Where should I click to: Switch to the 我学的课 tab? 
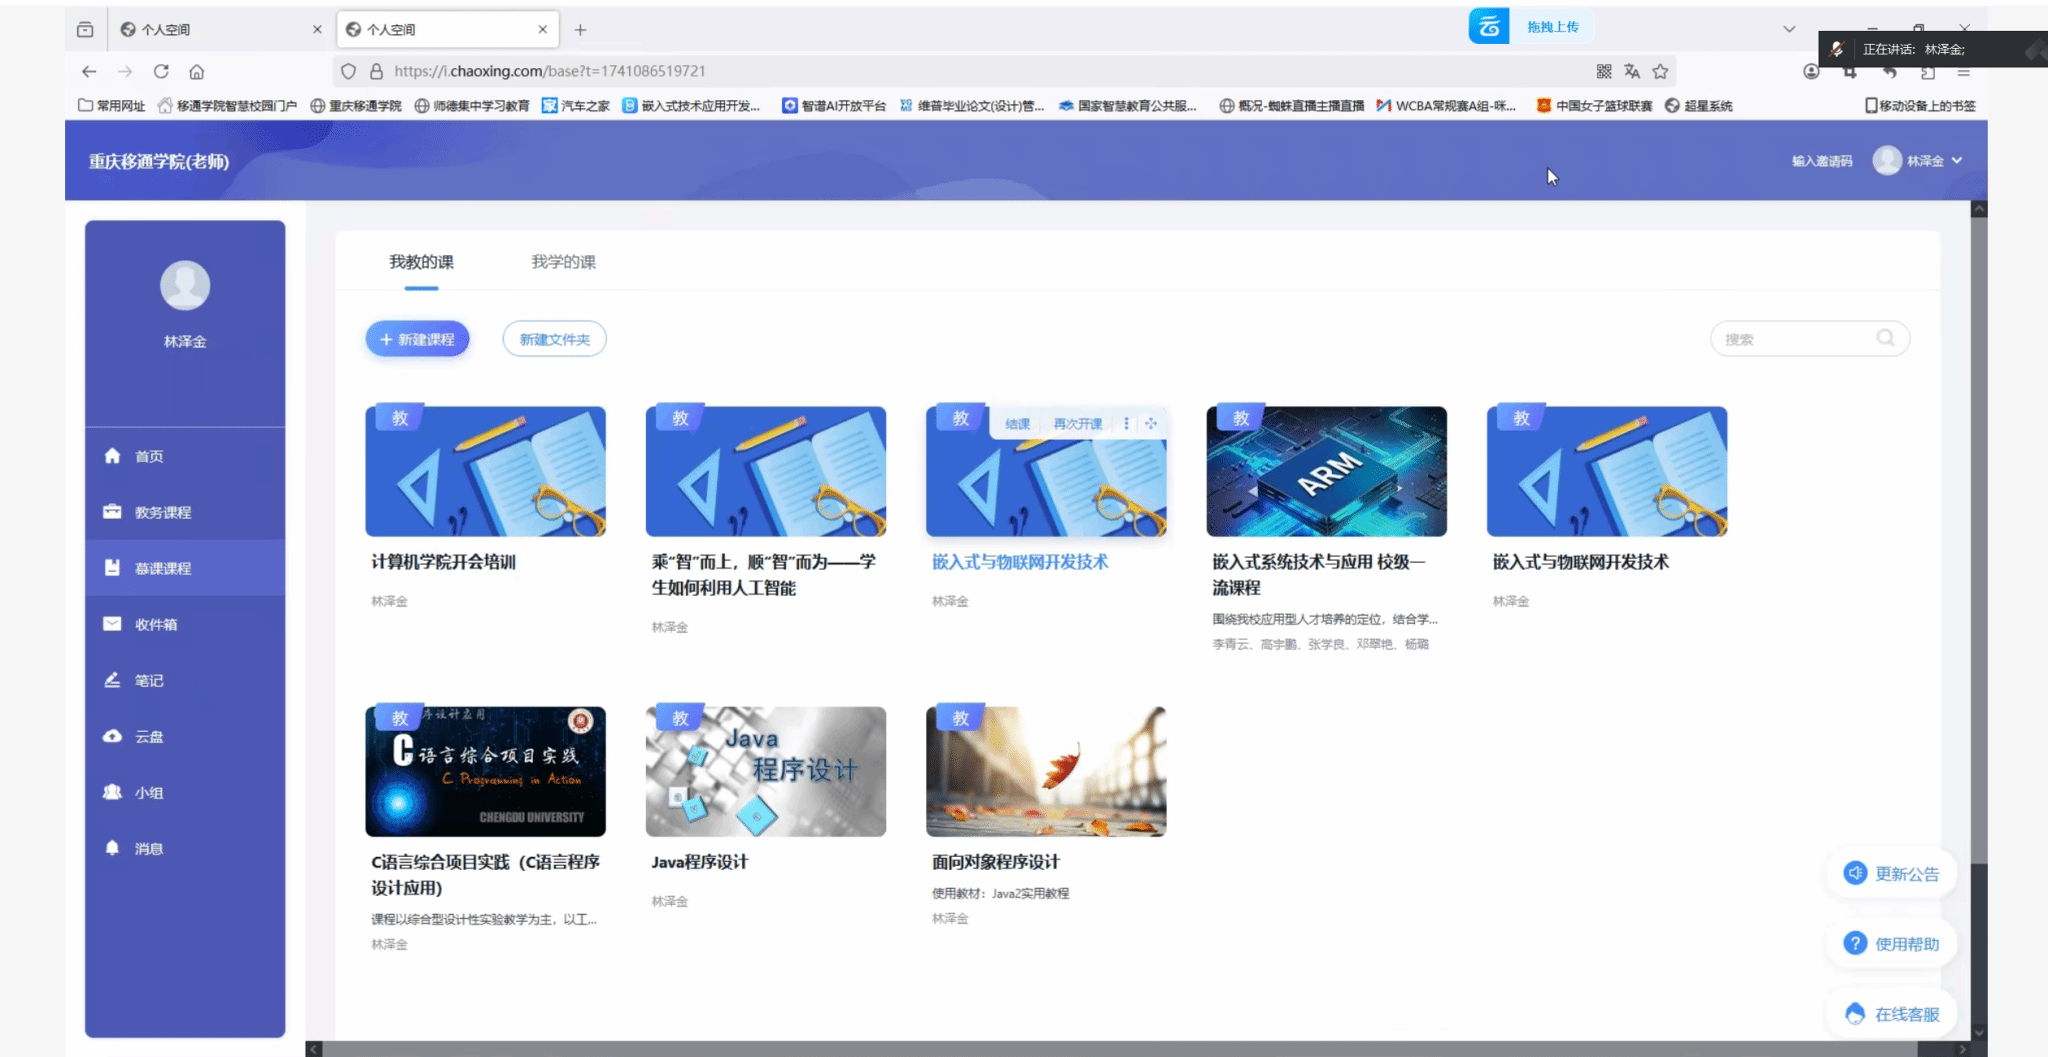point(563,262)
